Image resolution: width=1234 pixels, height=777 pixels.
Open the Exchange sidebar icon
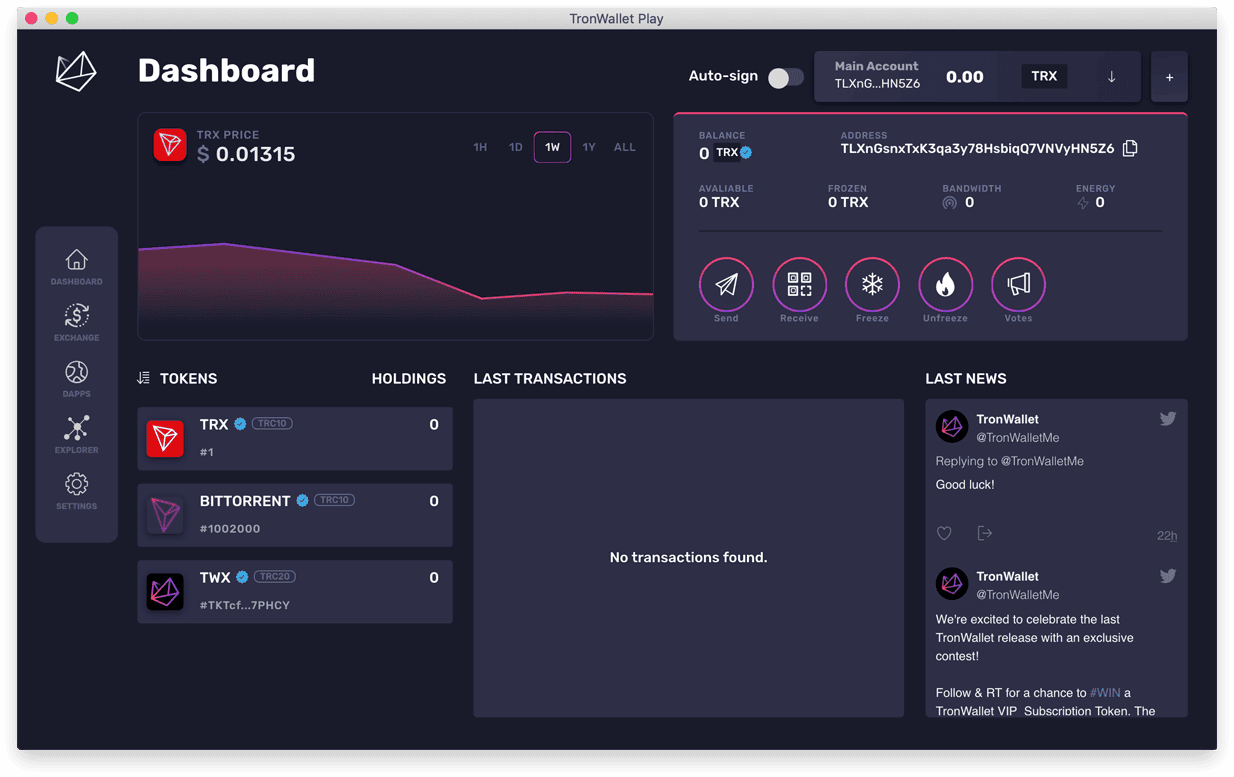(x=76, y=316)
